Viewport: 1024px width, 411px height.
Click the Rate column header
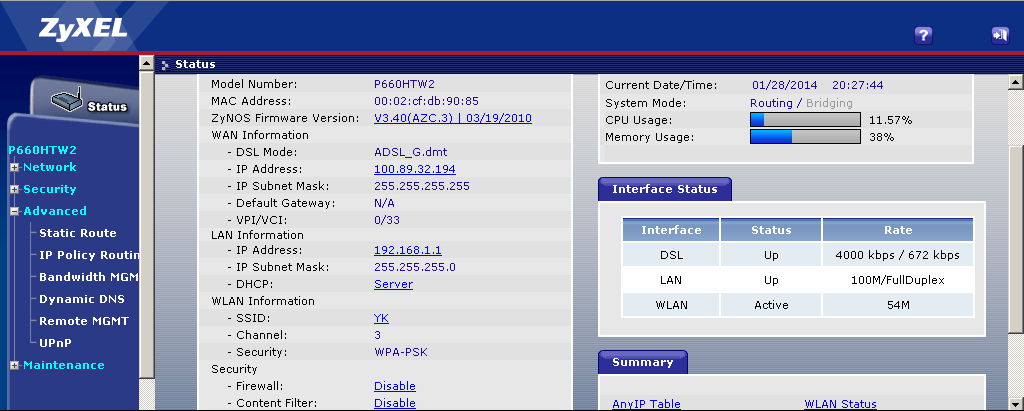click(x=897, y=230)
